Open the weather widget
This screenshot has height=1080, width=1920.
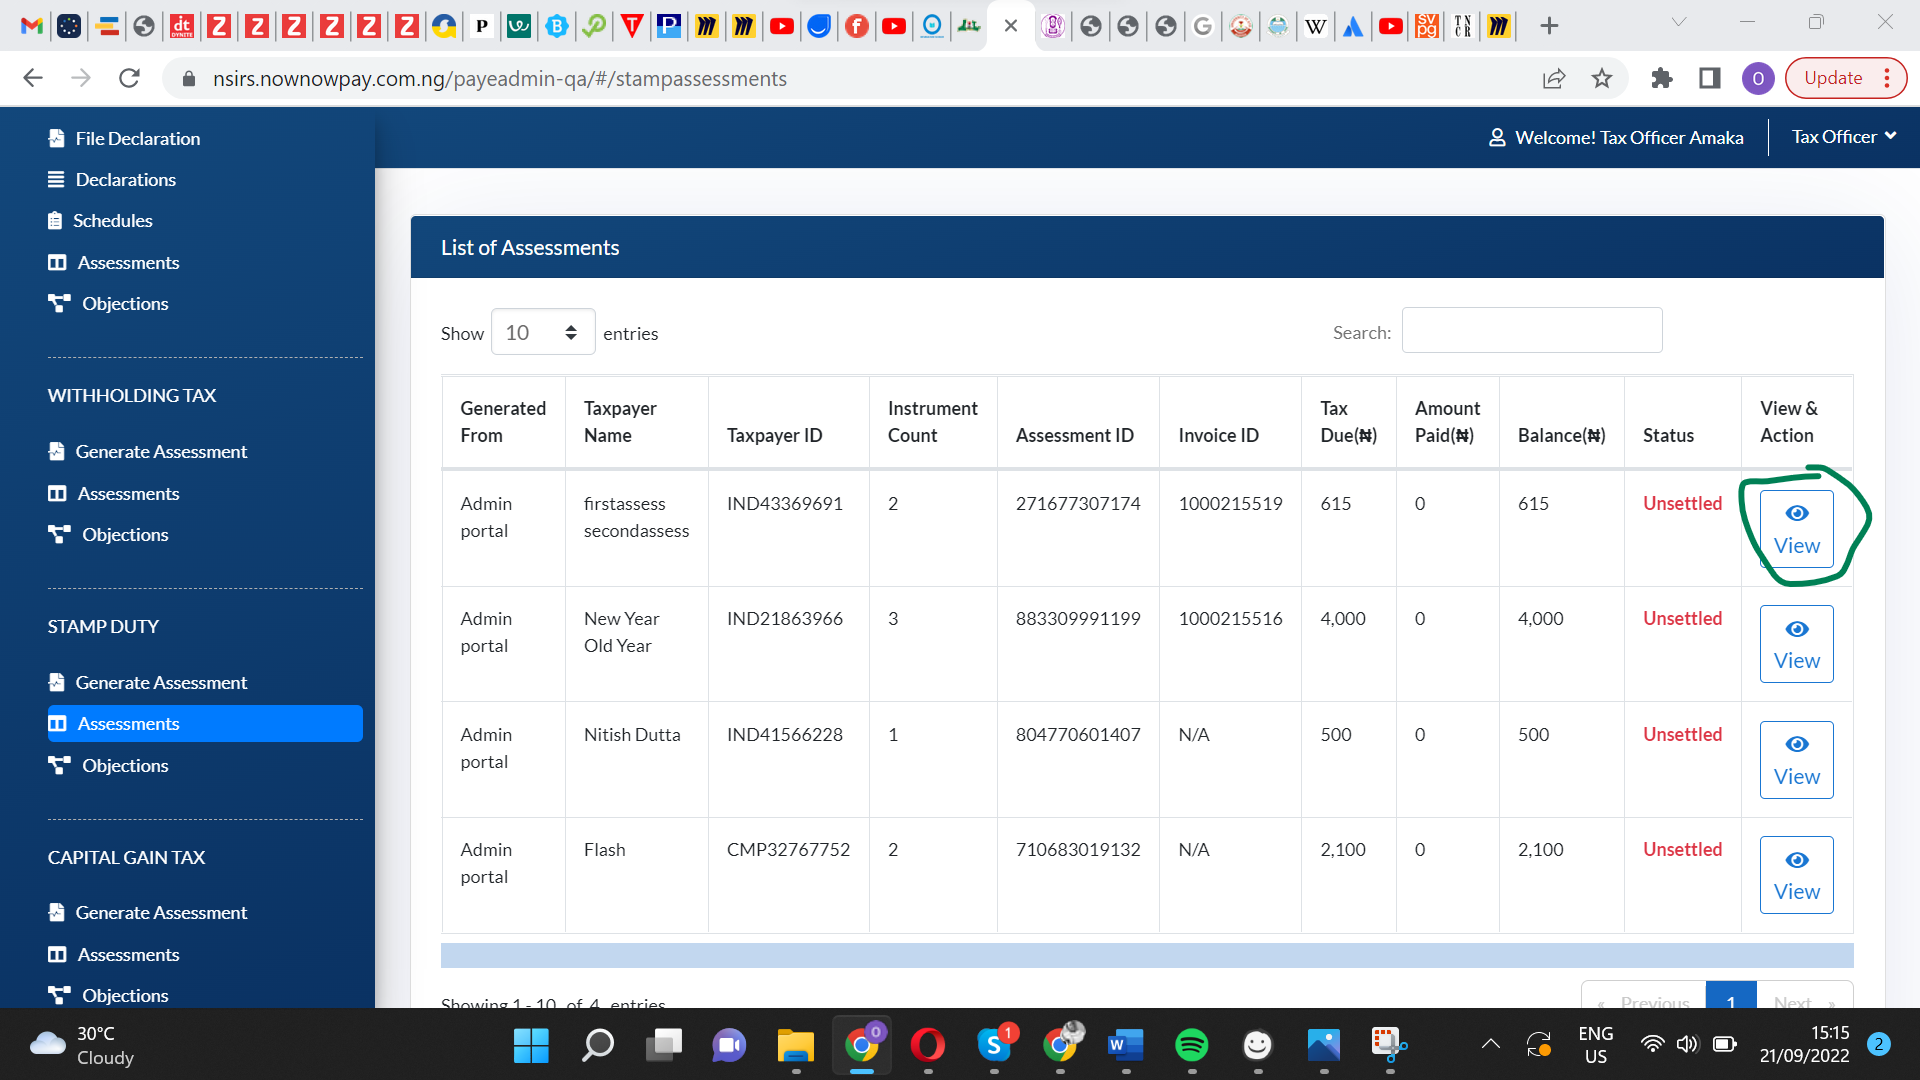[82, 1045]
